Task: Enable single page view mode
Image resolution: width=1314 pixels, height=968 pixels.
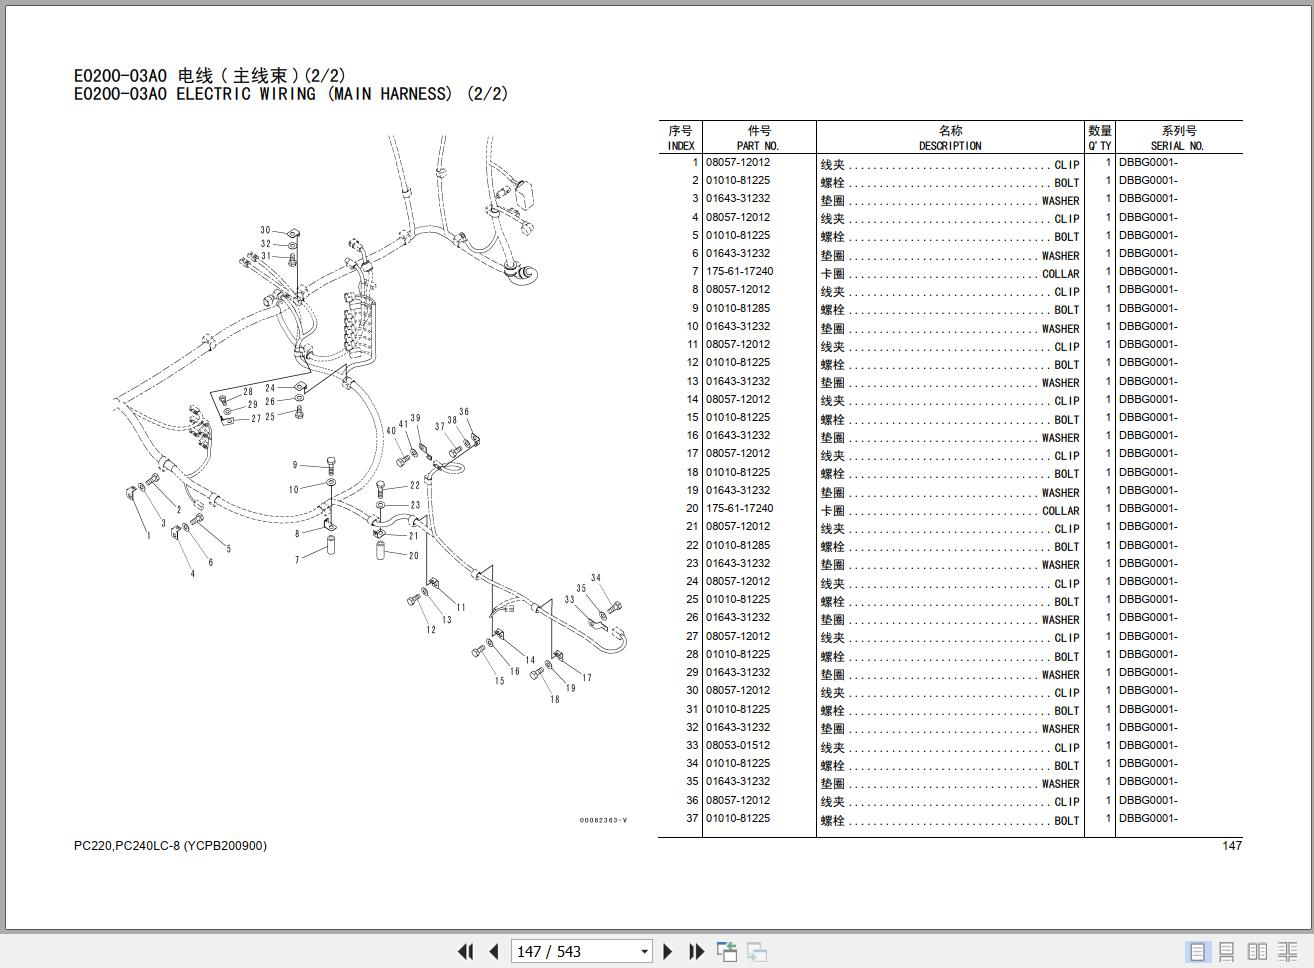Action: pos(1197,951)
